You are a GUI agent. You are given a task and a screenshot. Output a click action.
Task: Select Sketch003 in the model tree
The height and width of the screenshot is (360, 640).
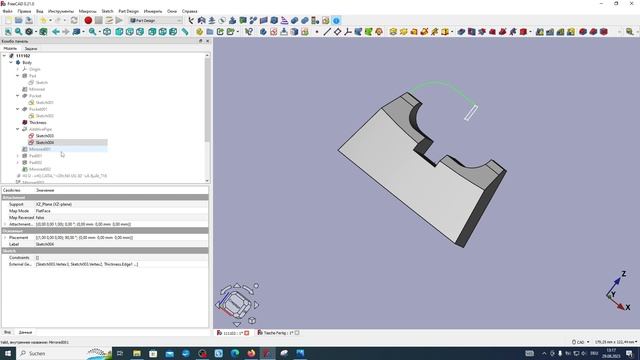tap(44, 136)
